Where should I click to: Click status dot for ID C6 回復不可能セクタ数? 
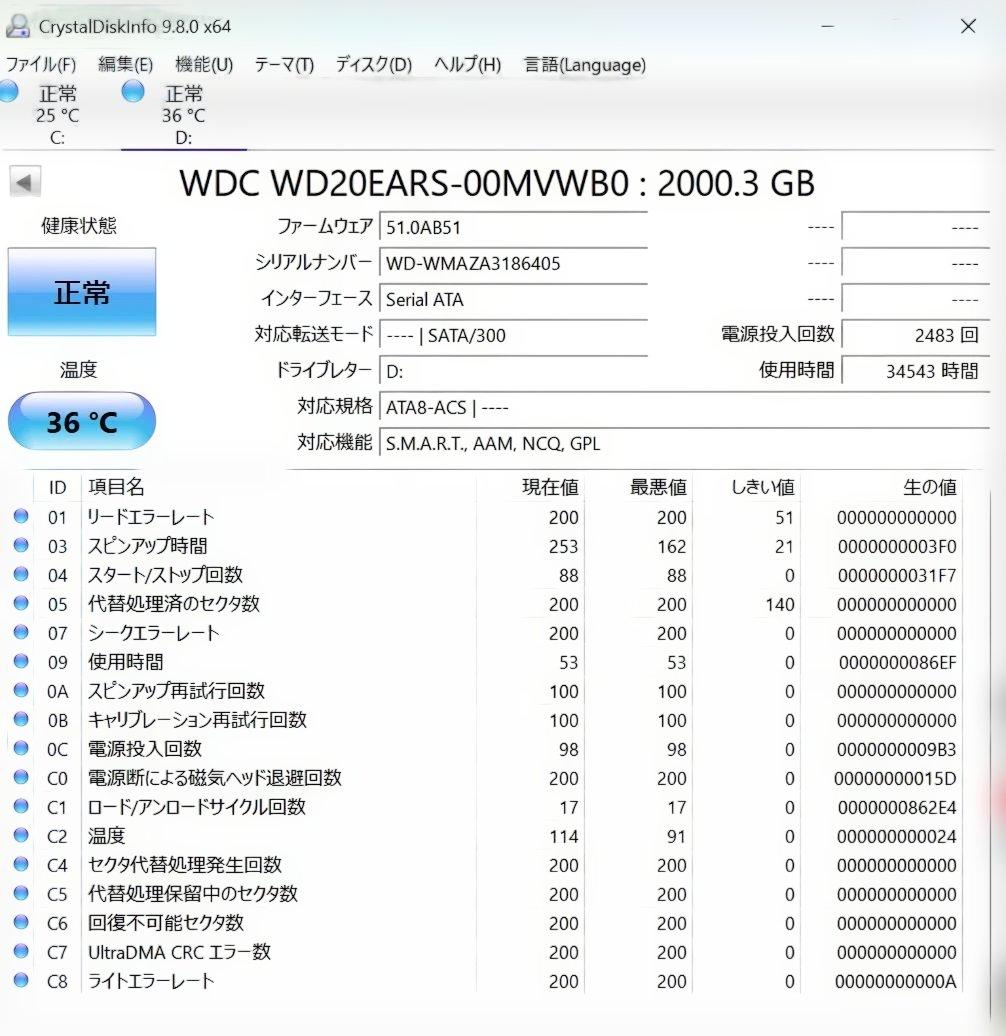[21, 922]
